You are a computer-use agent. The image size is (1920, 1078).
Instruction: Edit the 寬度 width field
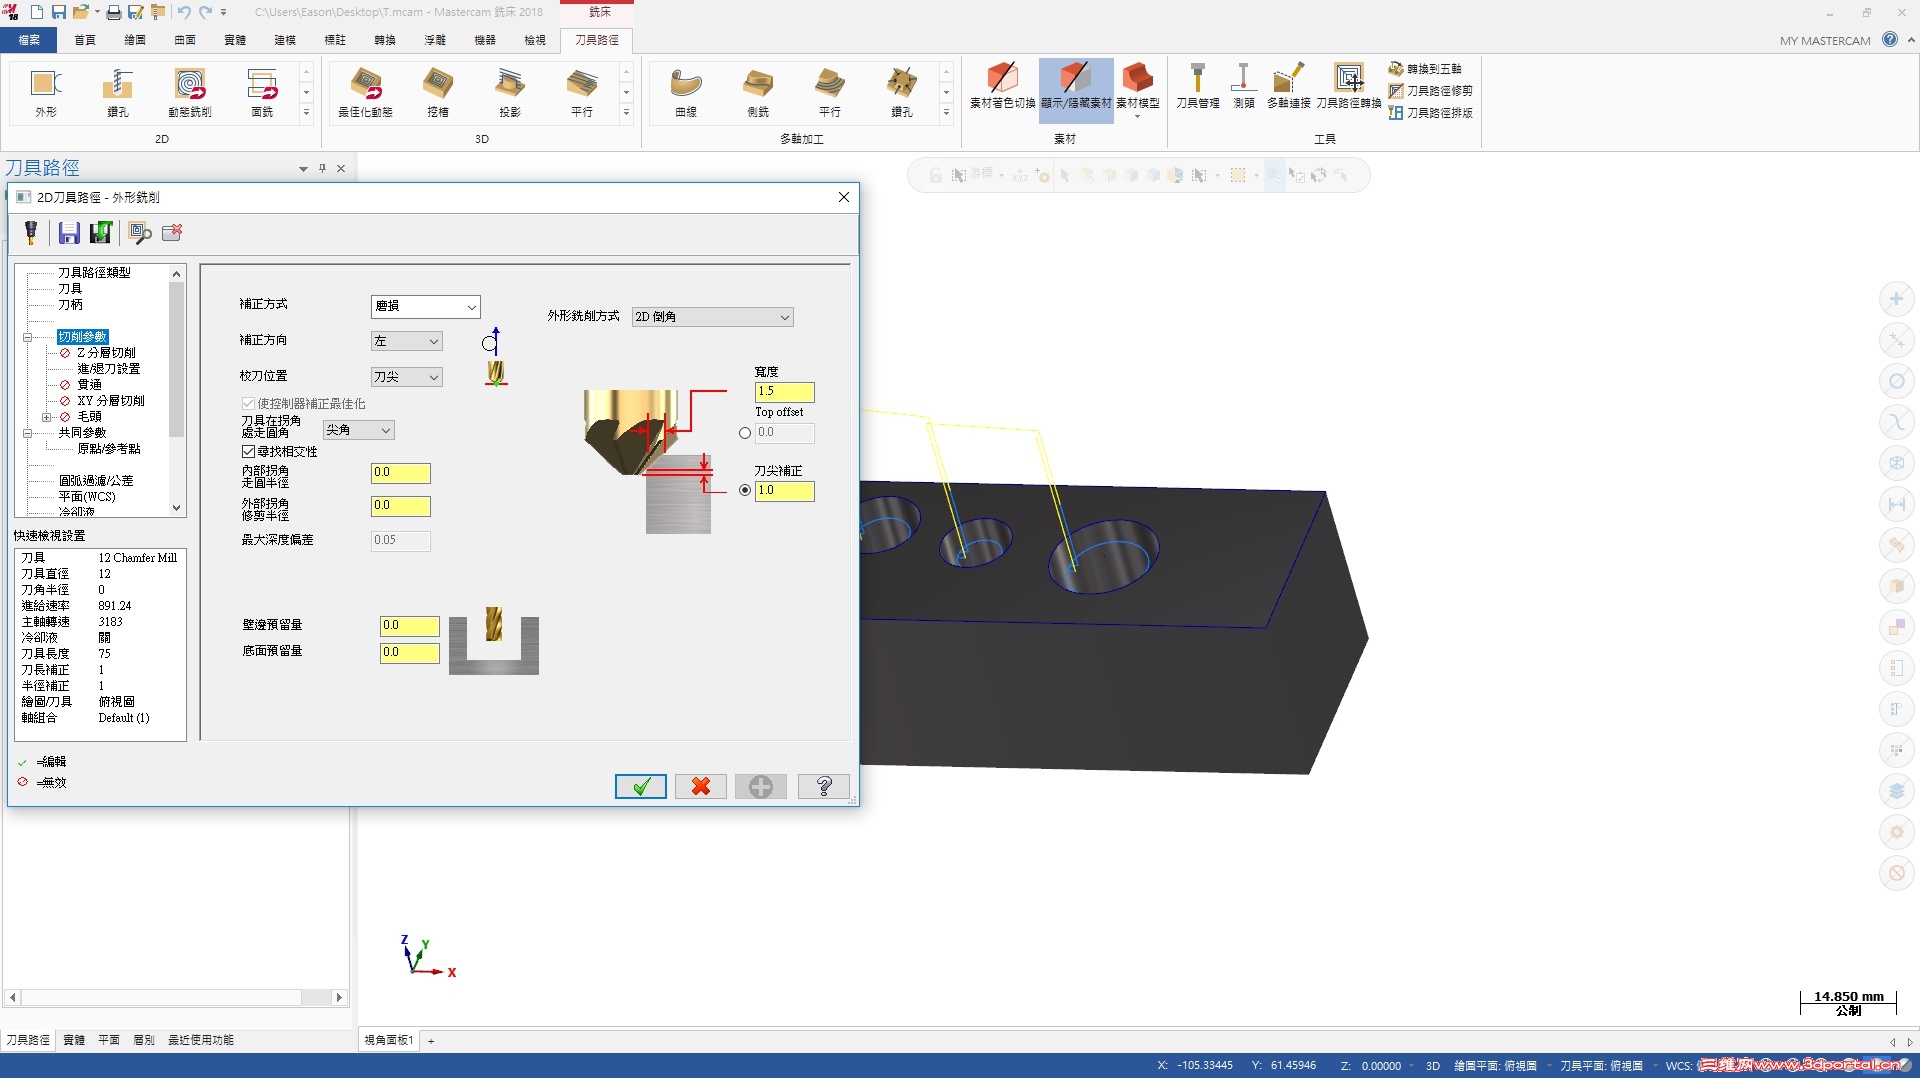[x=785, y=392]
